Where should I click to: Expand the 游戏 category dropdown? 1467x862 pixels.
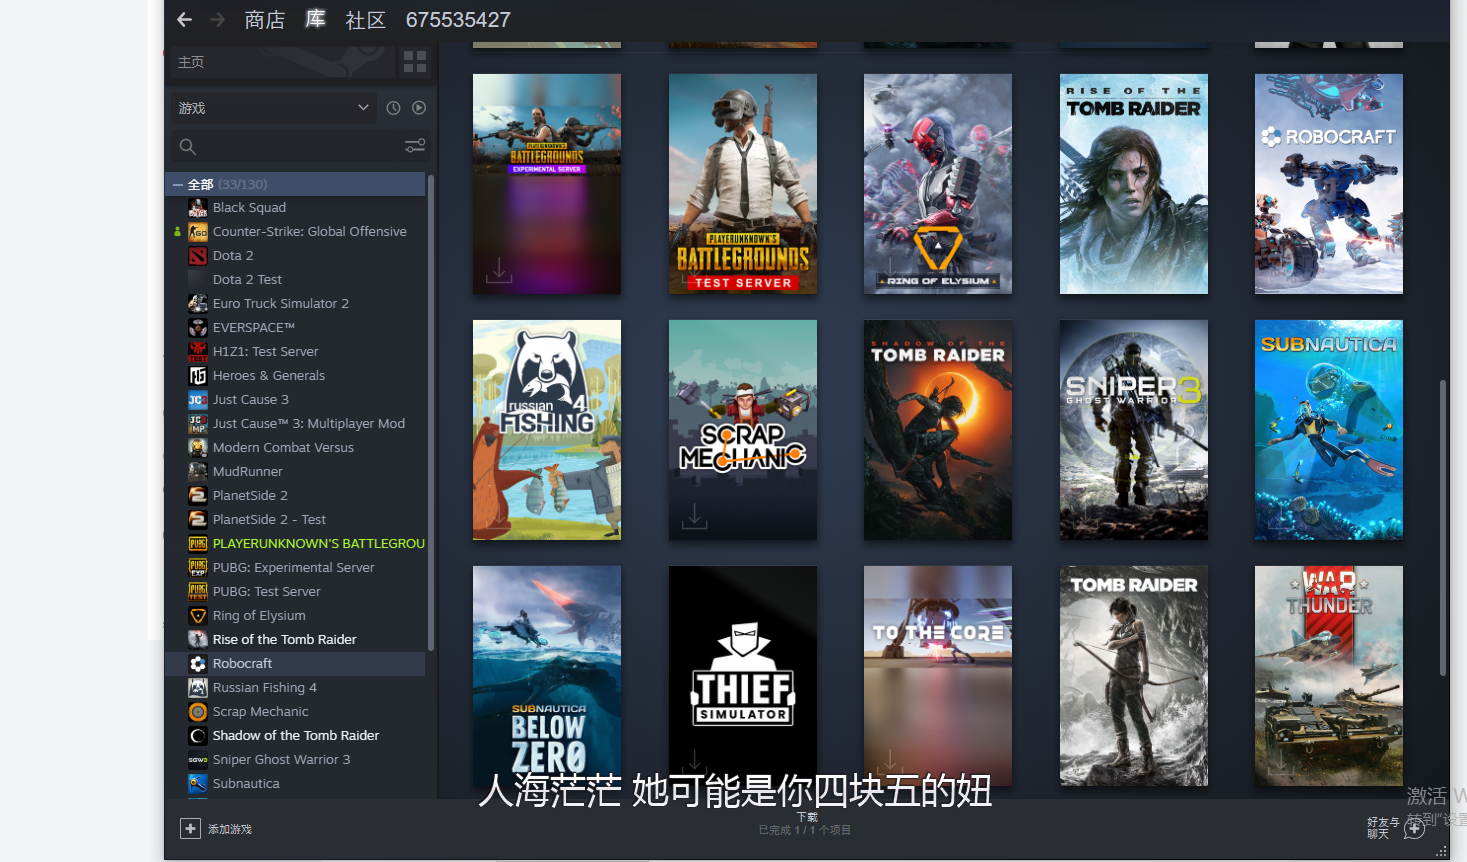(362, 108)
